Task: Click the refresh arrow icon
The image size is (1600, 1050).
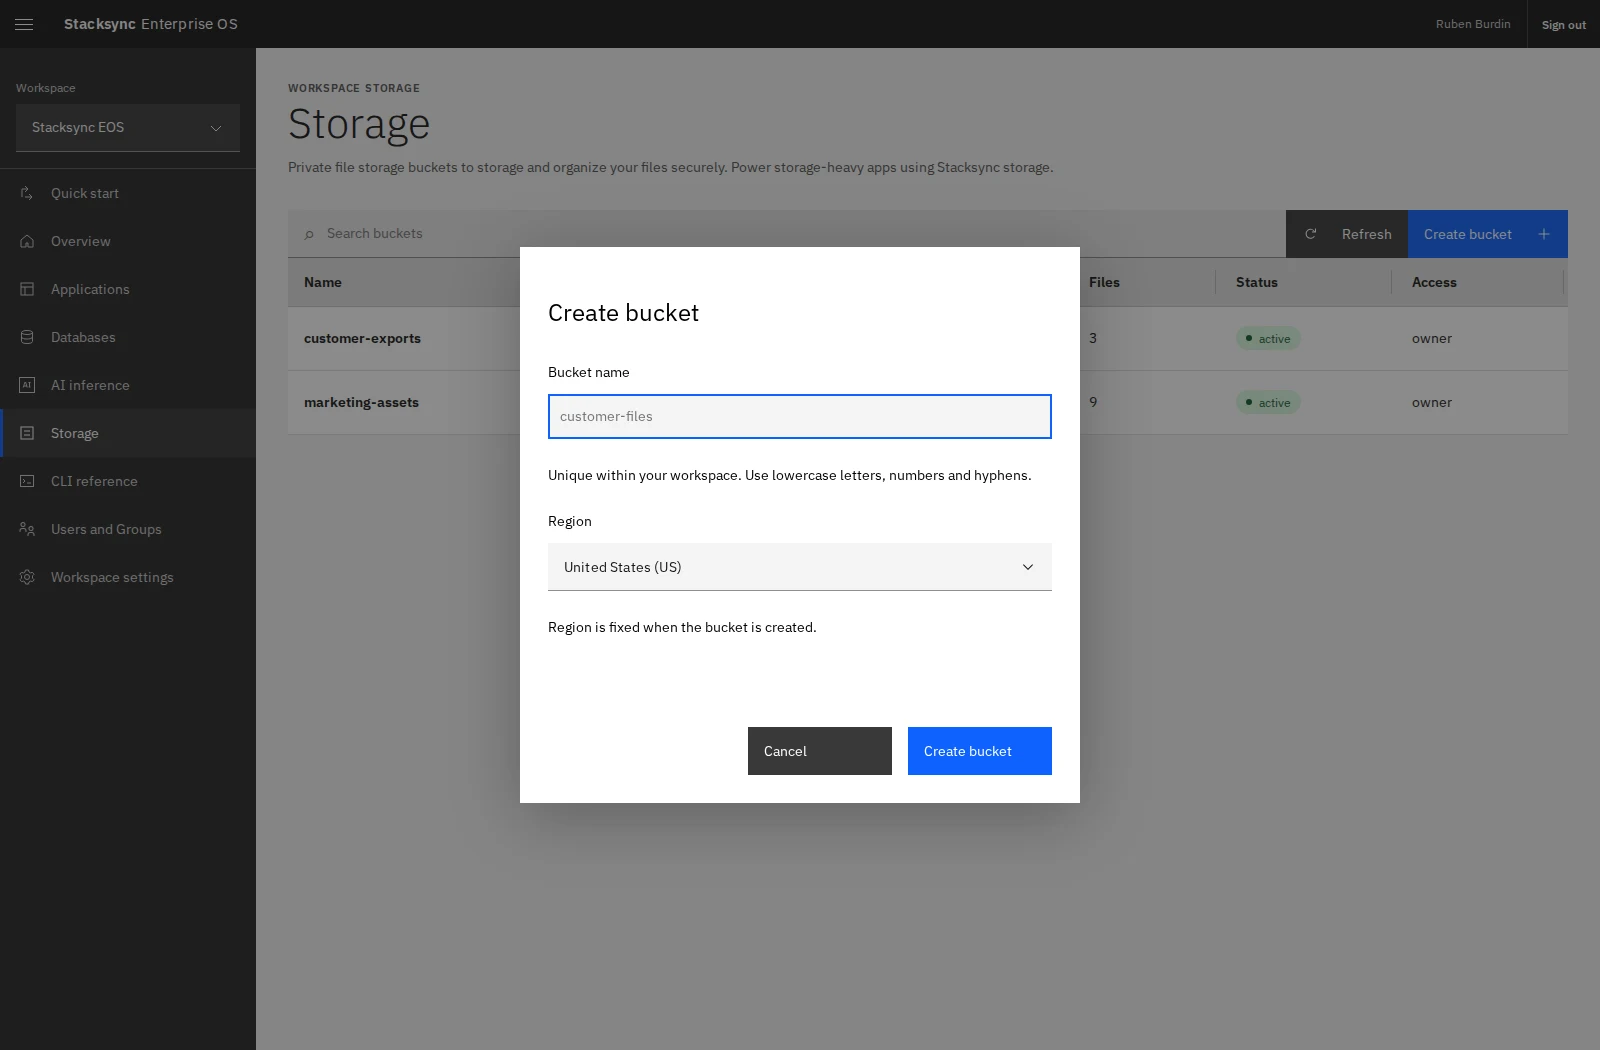Action: pos(1310,234)
